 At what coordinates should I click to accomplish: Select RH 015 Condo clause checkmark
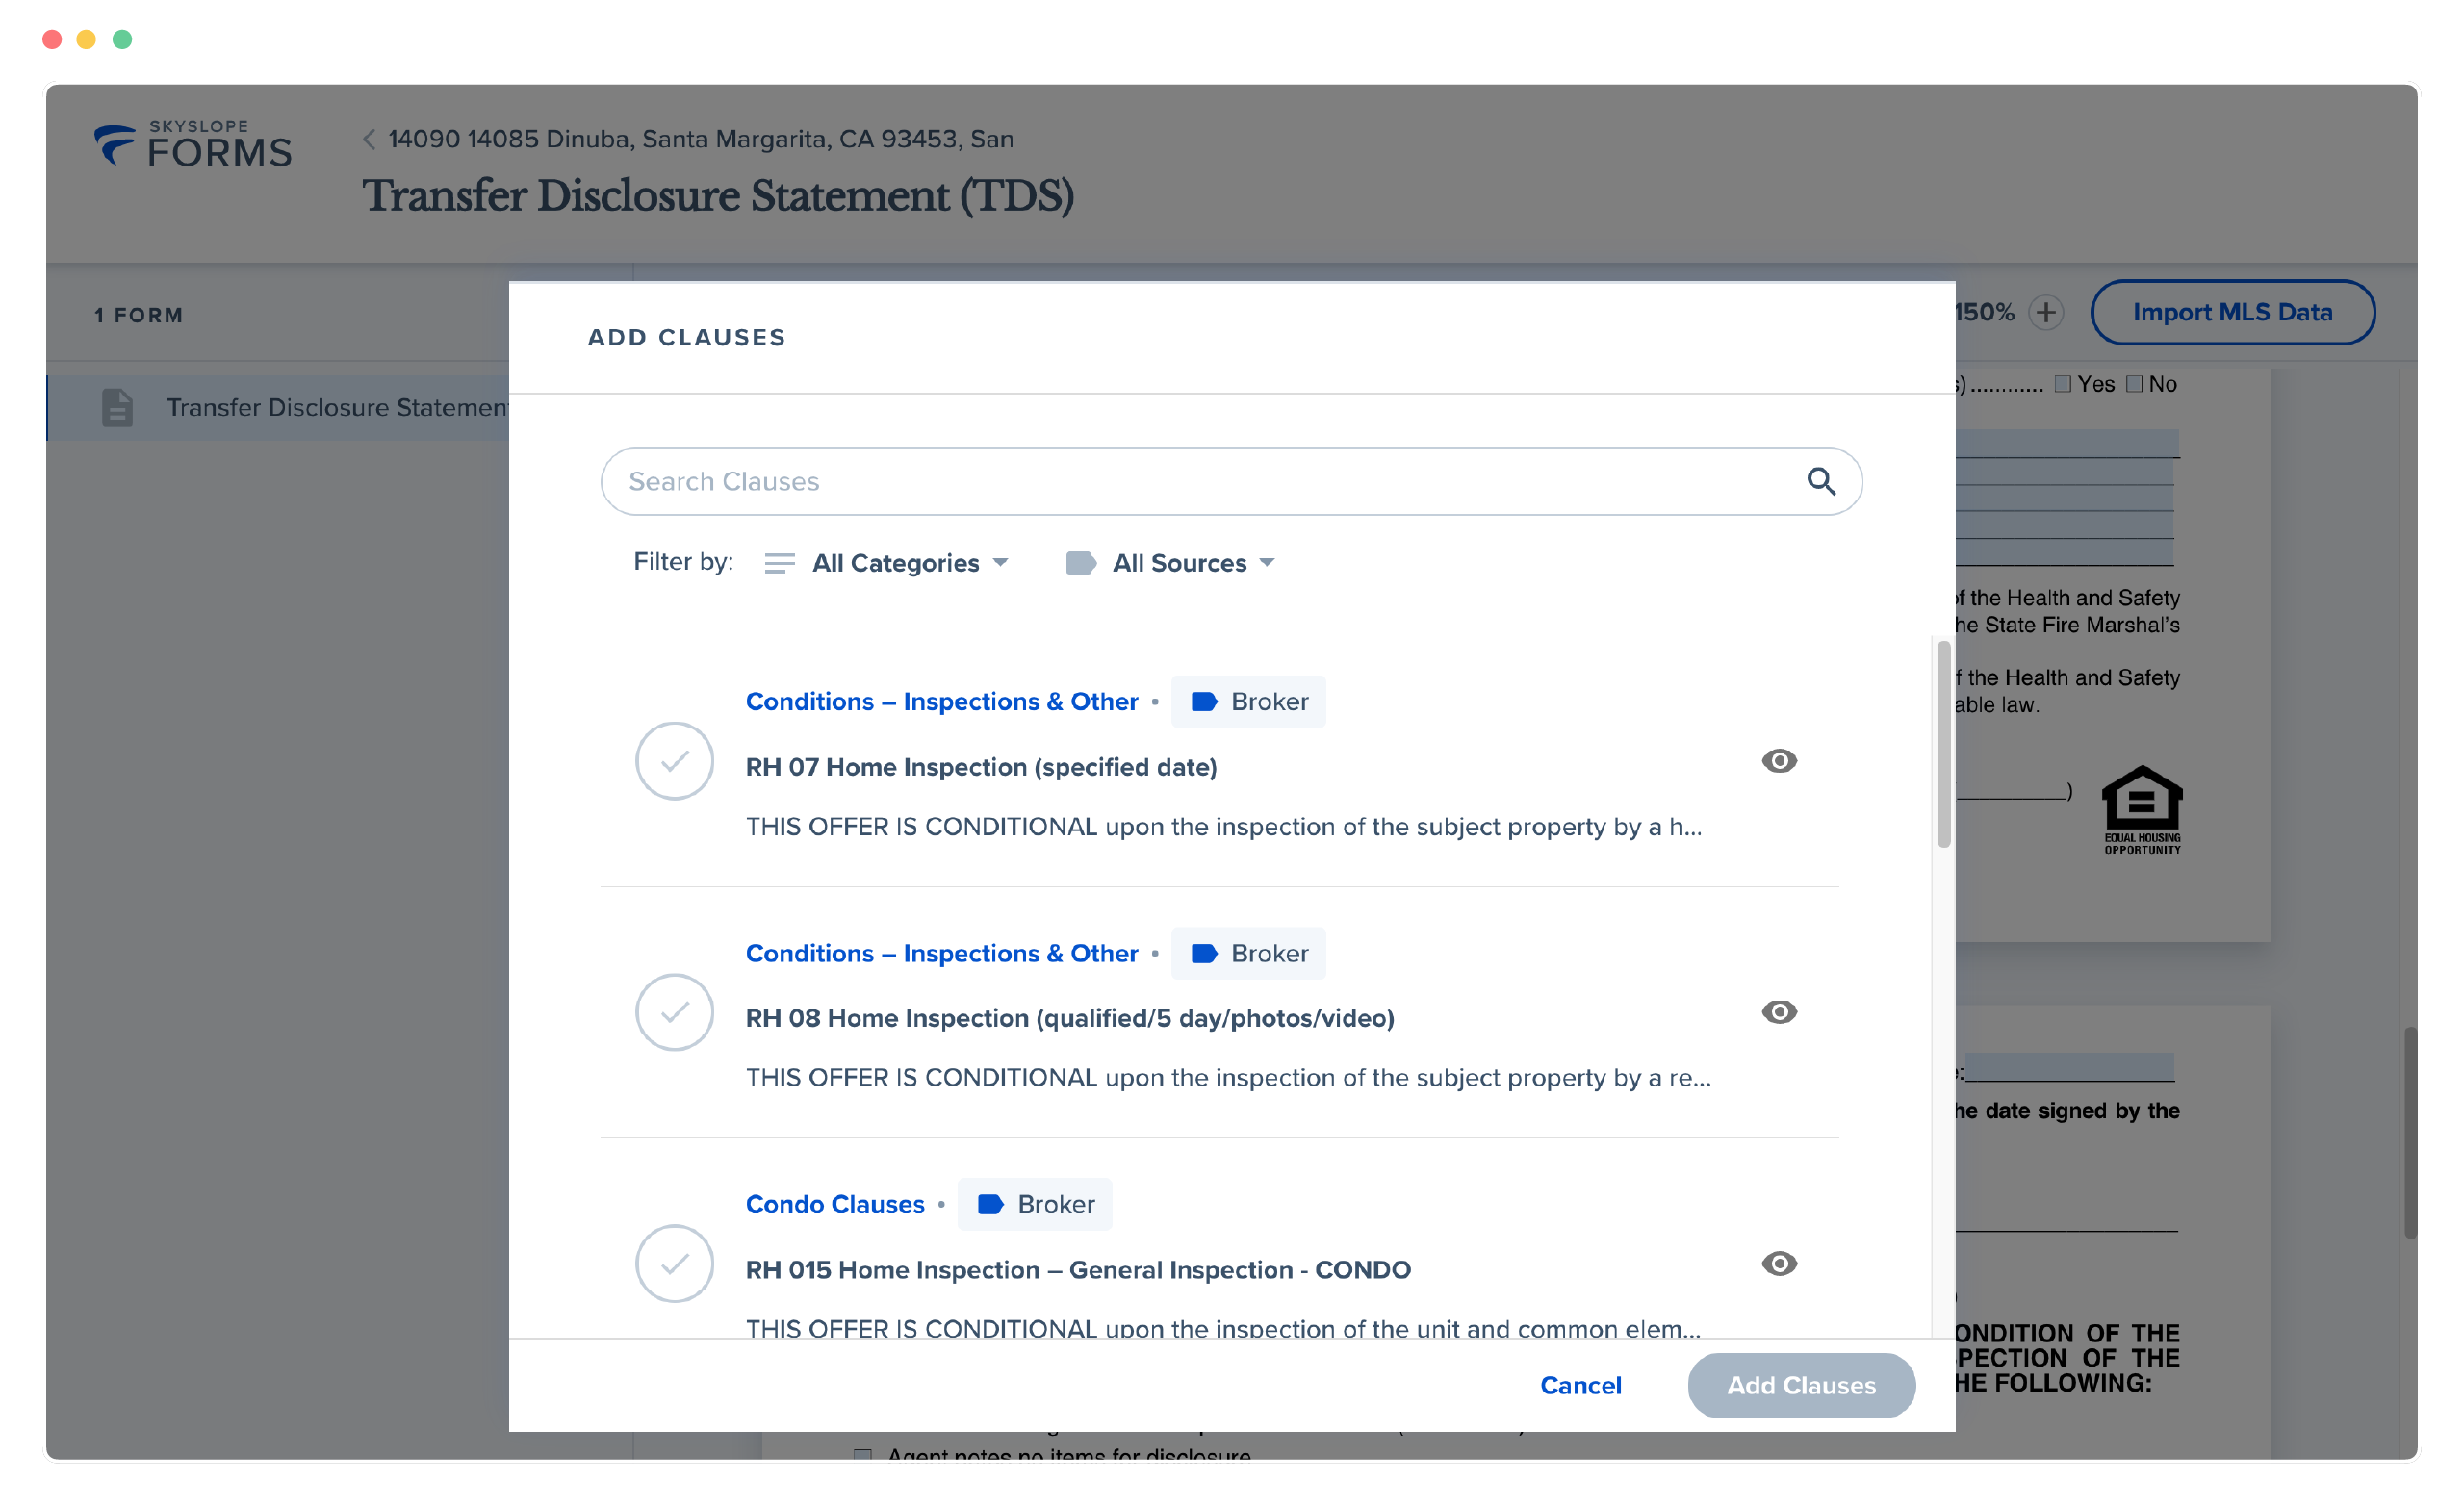pos(674,1264)
